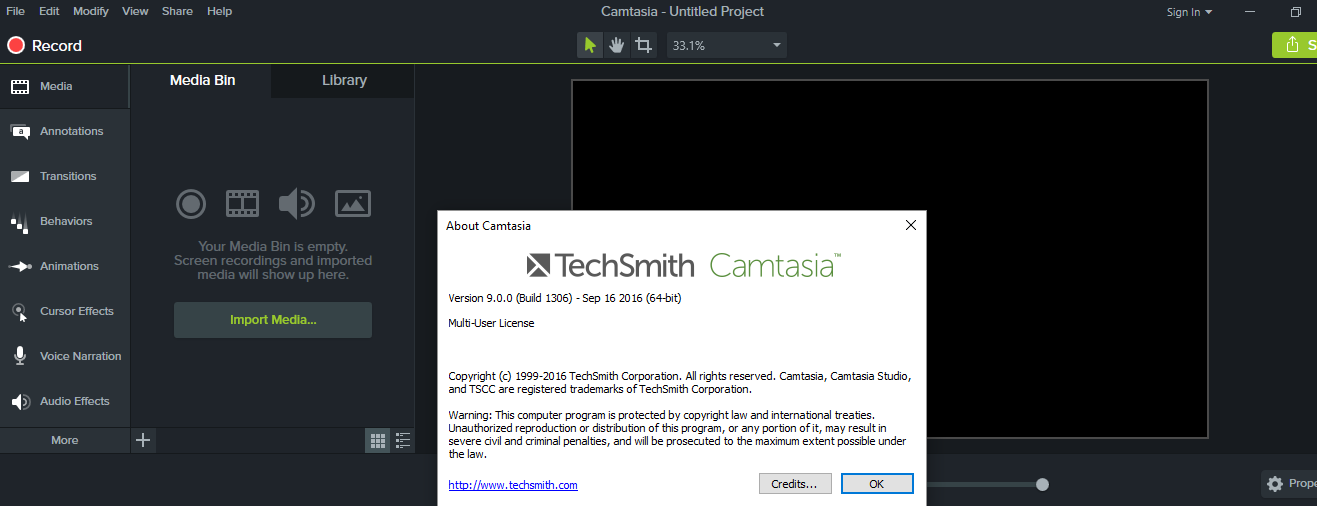Open the Edit menu

49,11
